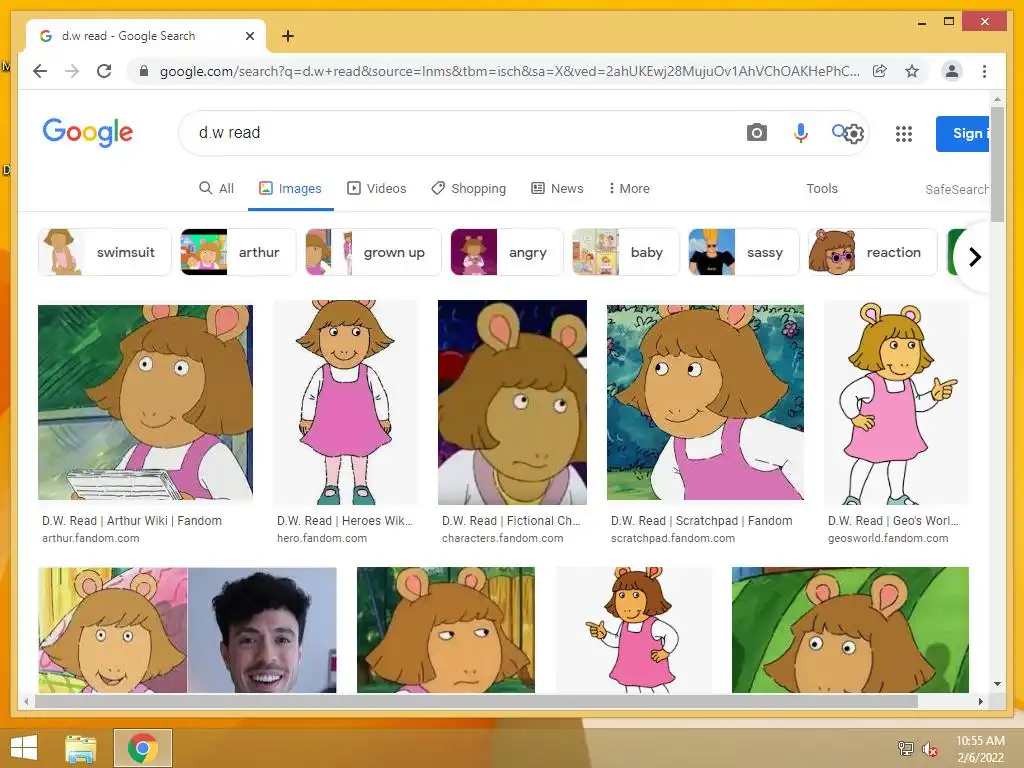Open the D.W. on green background thumbnail

tap(850, 630)
